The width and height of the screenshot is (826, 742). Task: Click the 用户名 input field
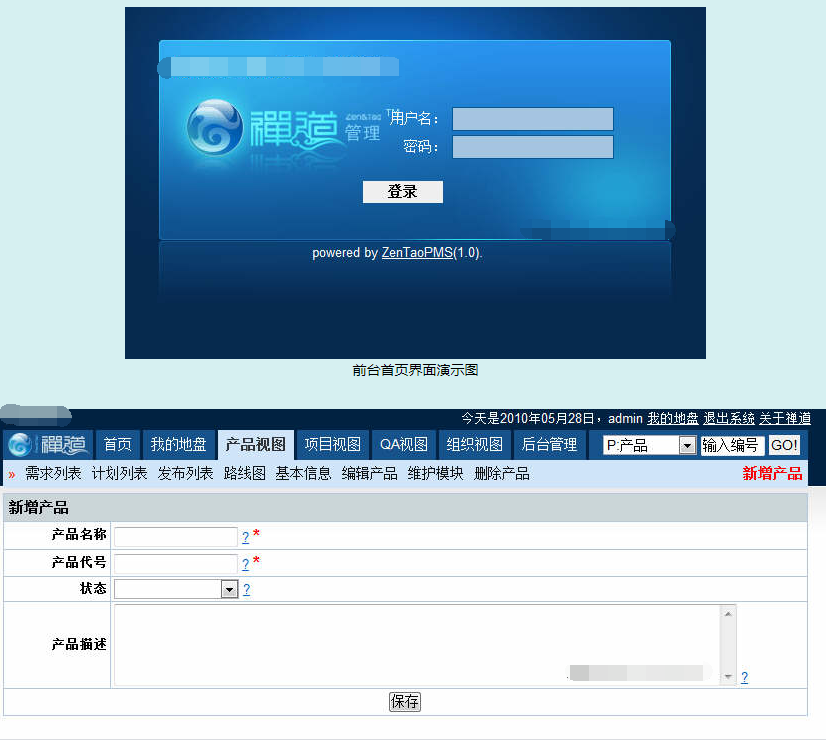coord(533,119)
